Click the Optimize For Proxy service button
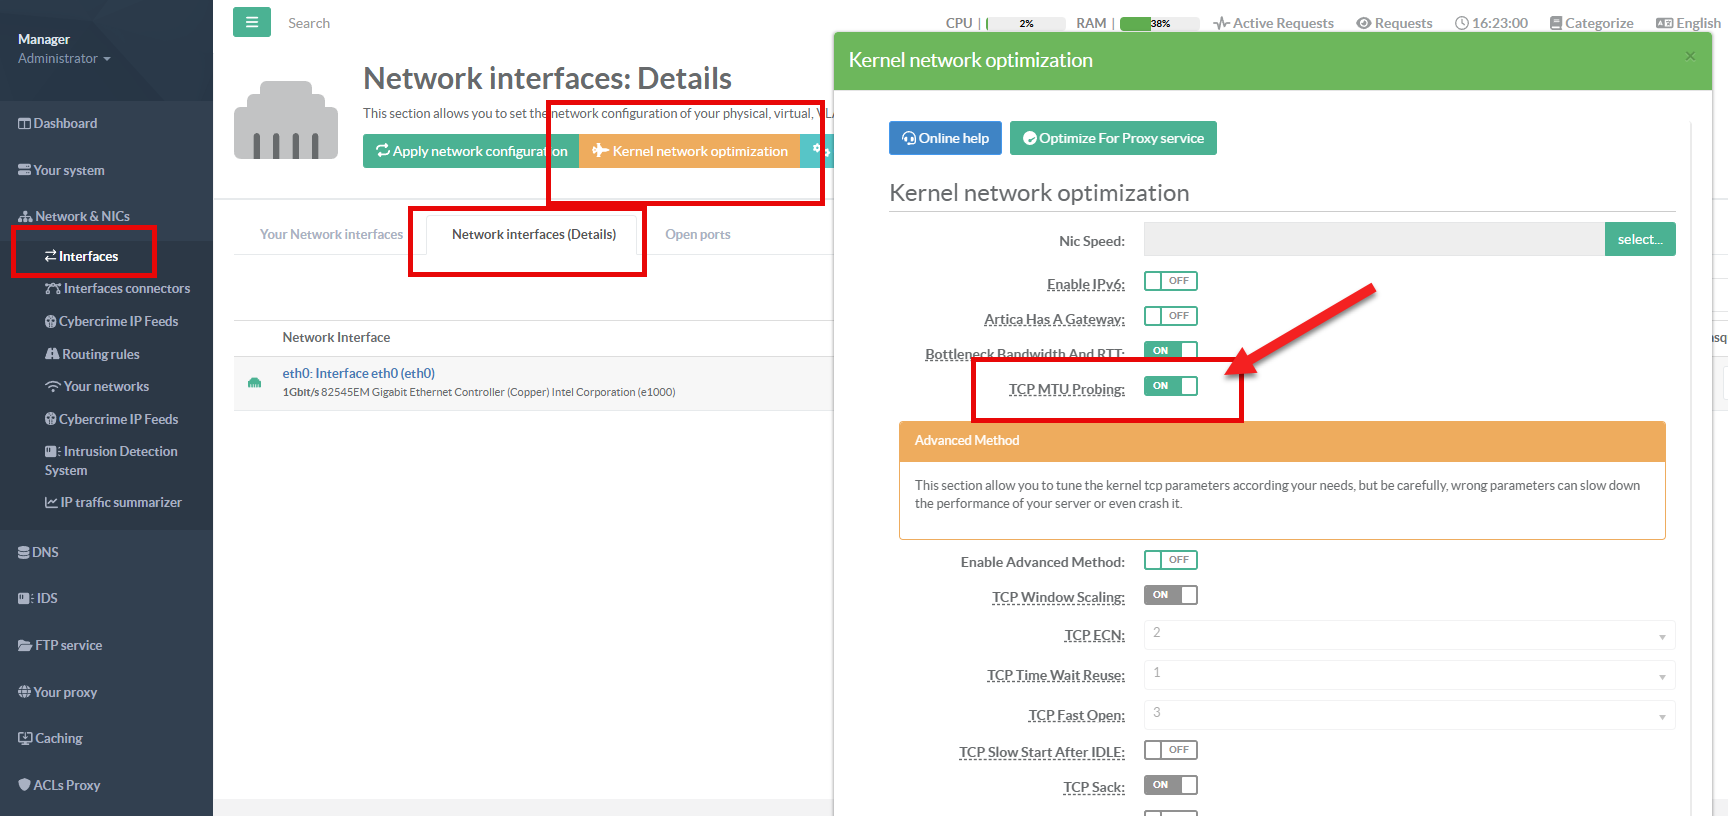Screen dimensions: 1728x816 point(1112,138)
